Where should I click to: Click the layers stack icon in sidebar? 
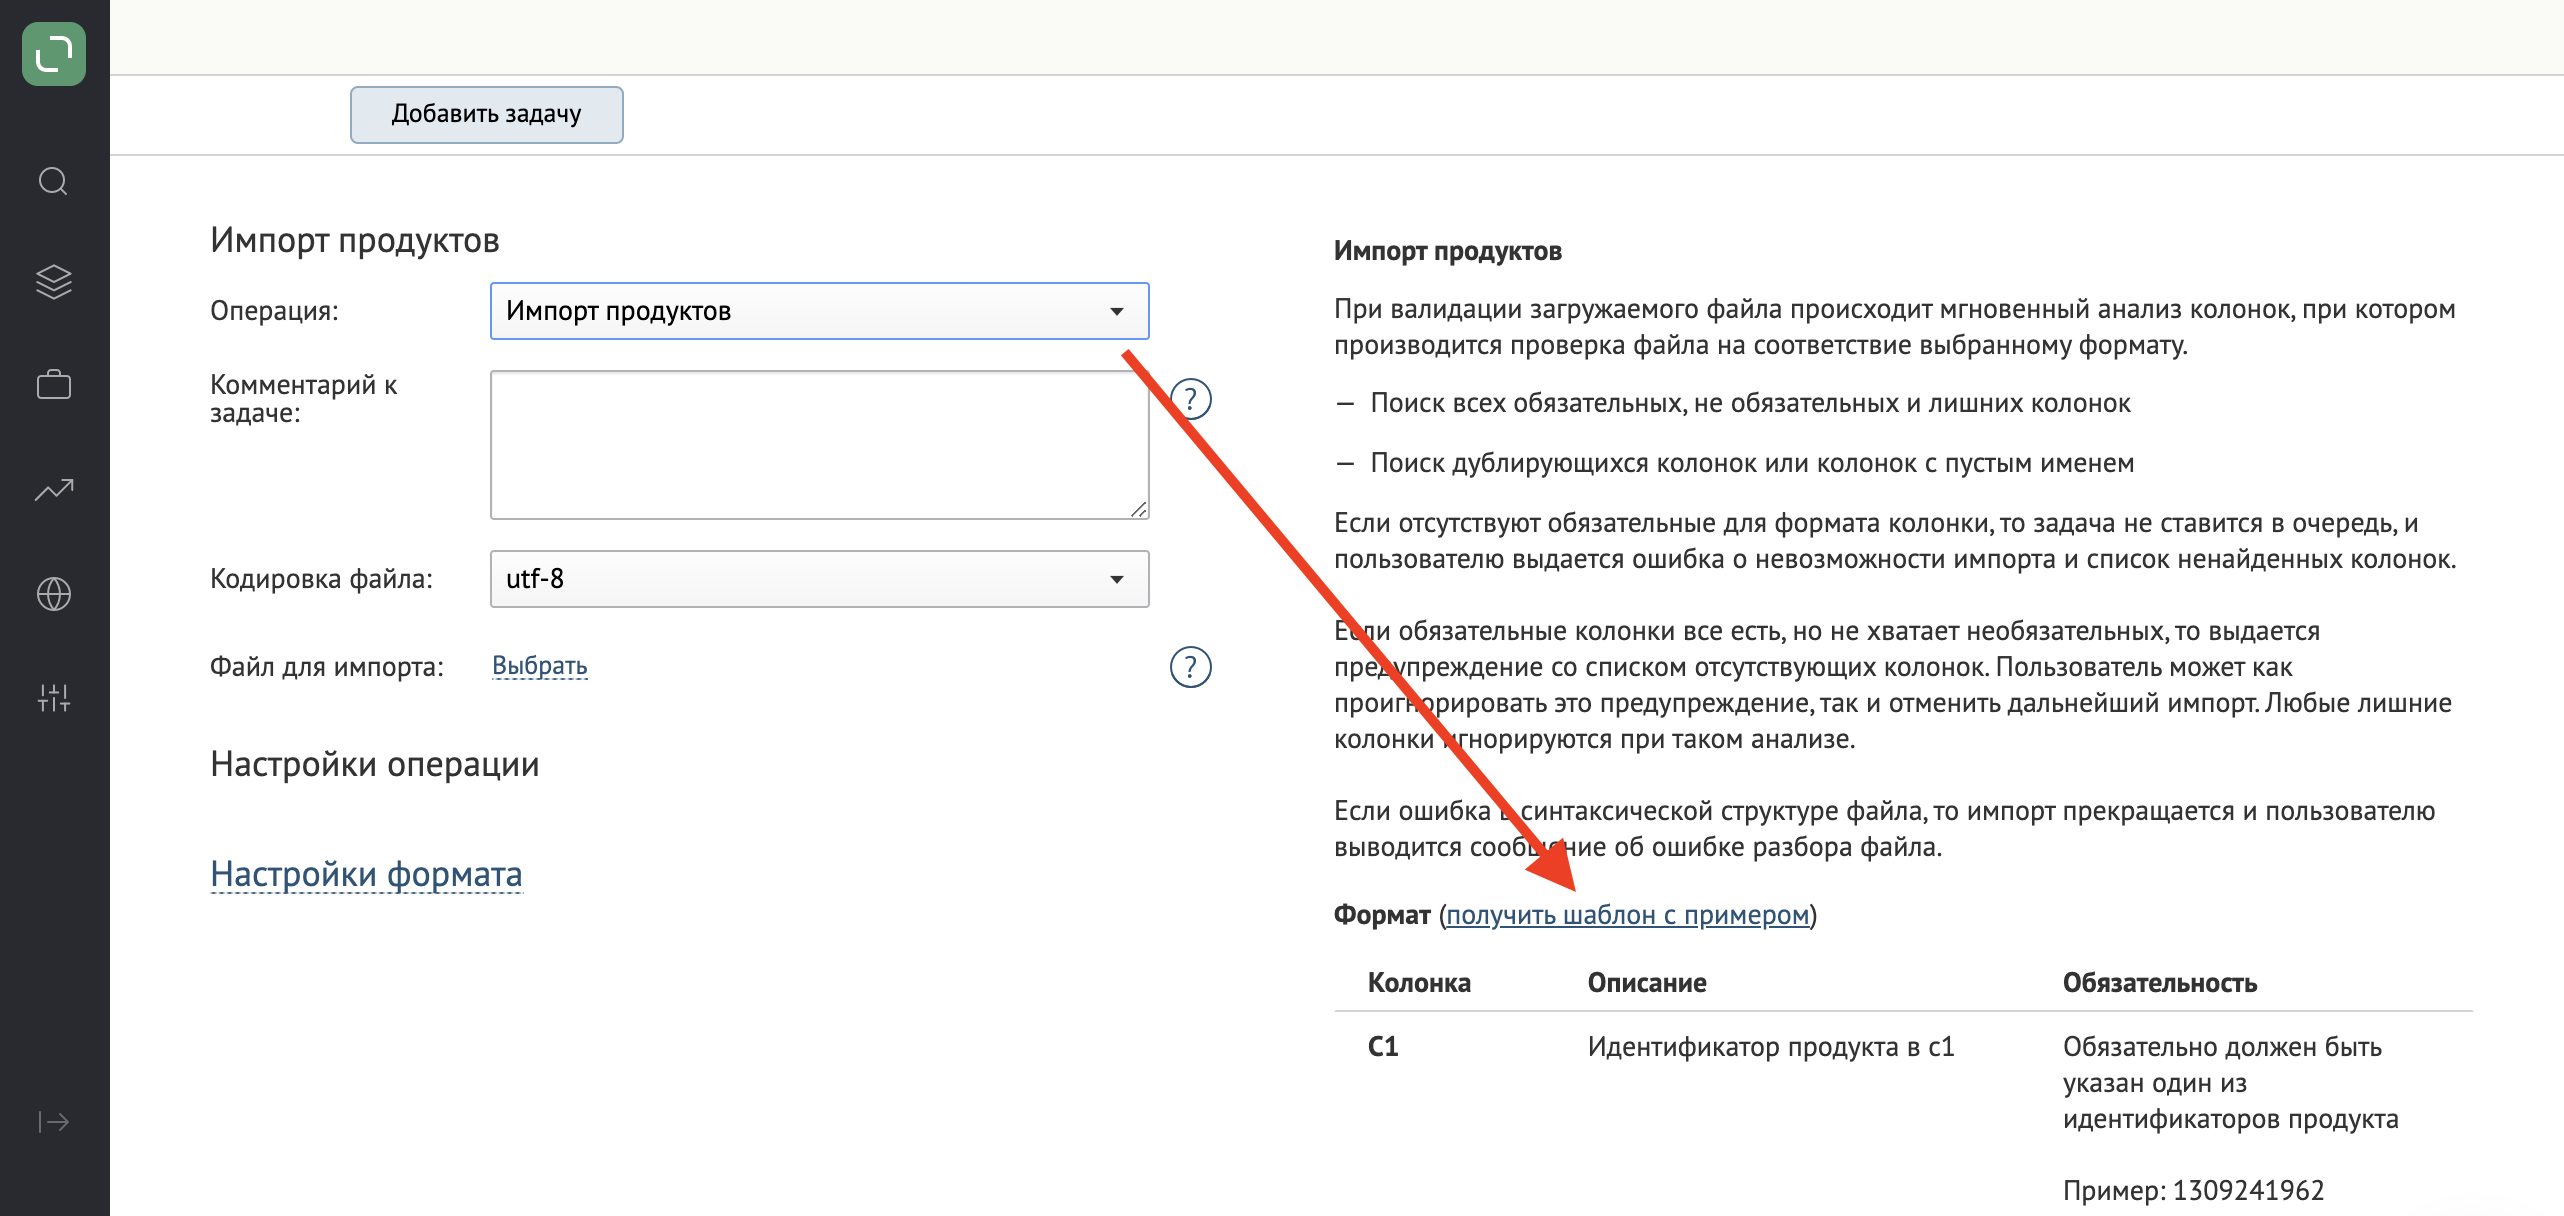[x=54, y=283]
